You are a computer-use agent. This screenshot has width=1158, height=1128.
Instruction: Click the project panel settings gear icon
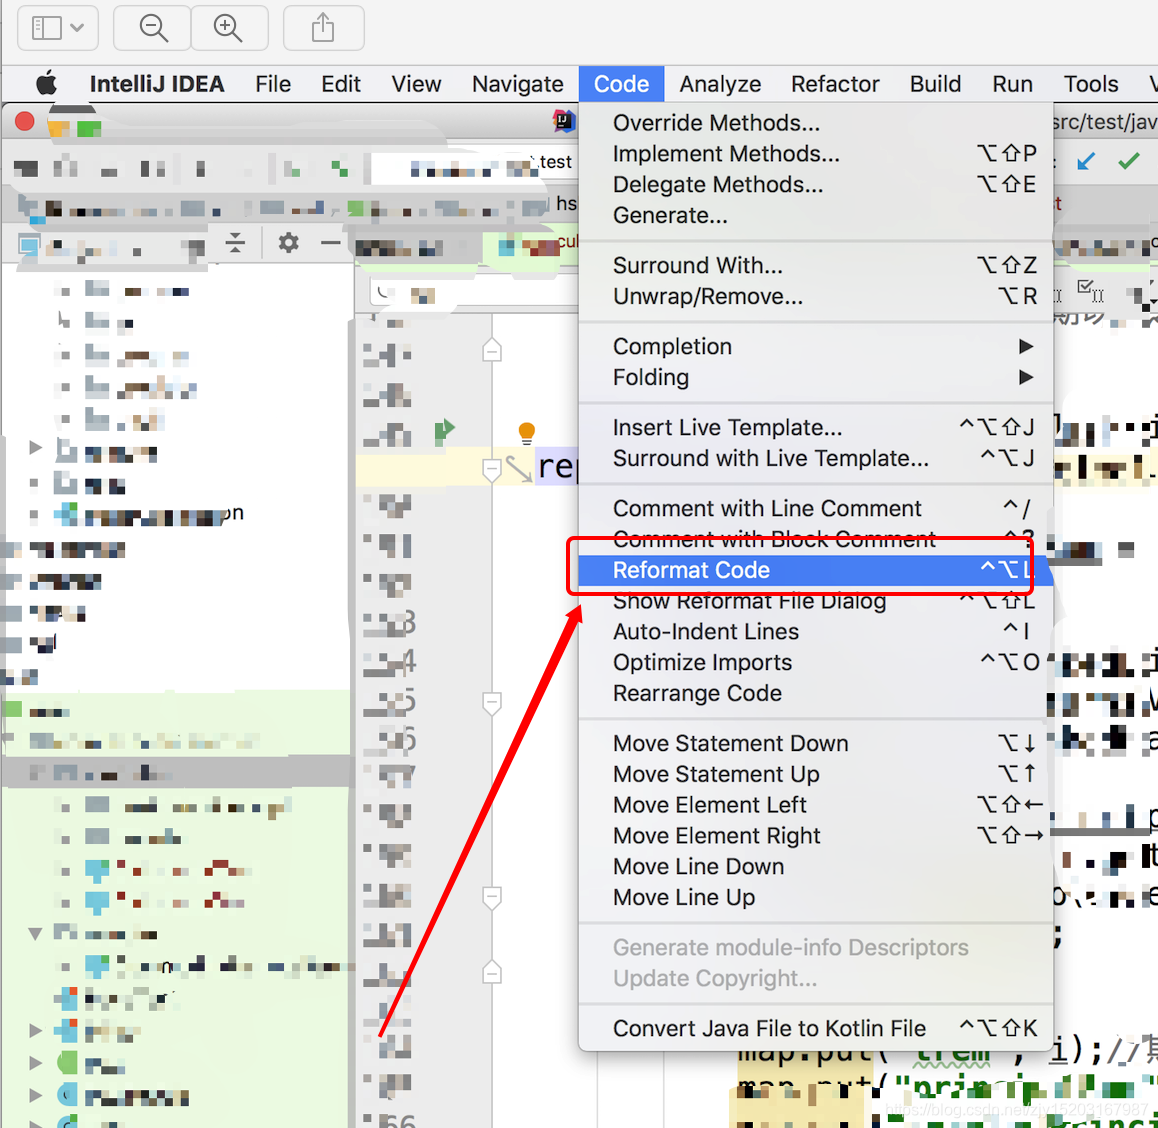[288, 242]
